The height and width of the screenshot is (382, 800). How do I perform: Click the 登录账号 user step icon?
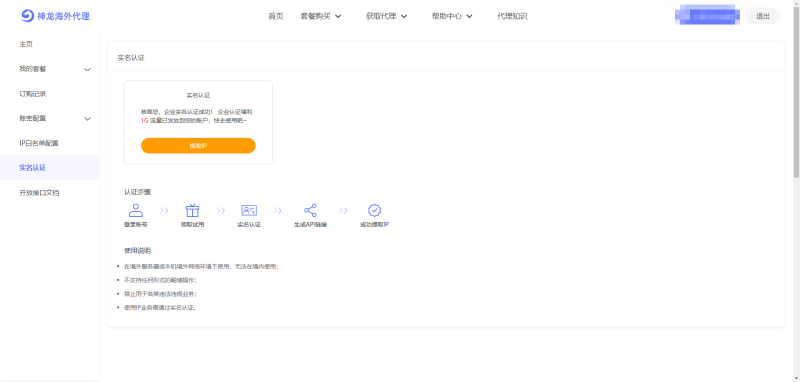coord(136,210)
